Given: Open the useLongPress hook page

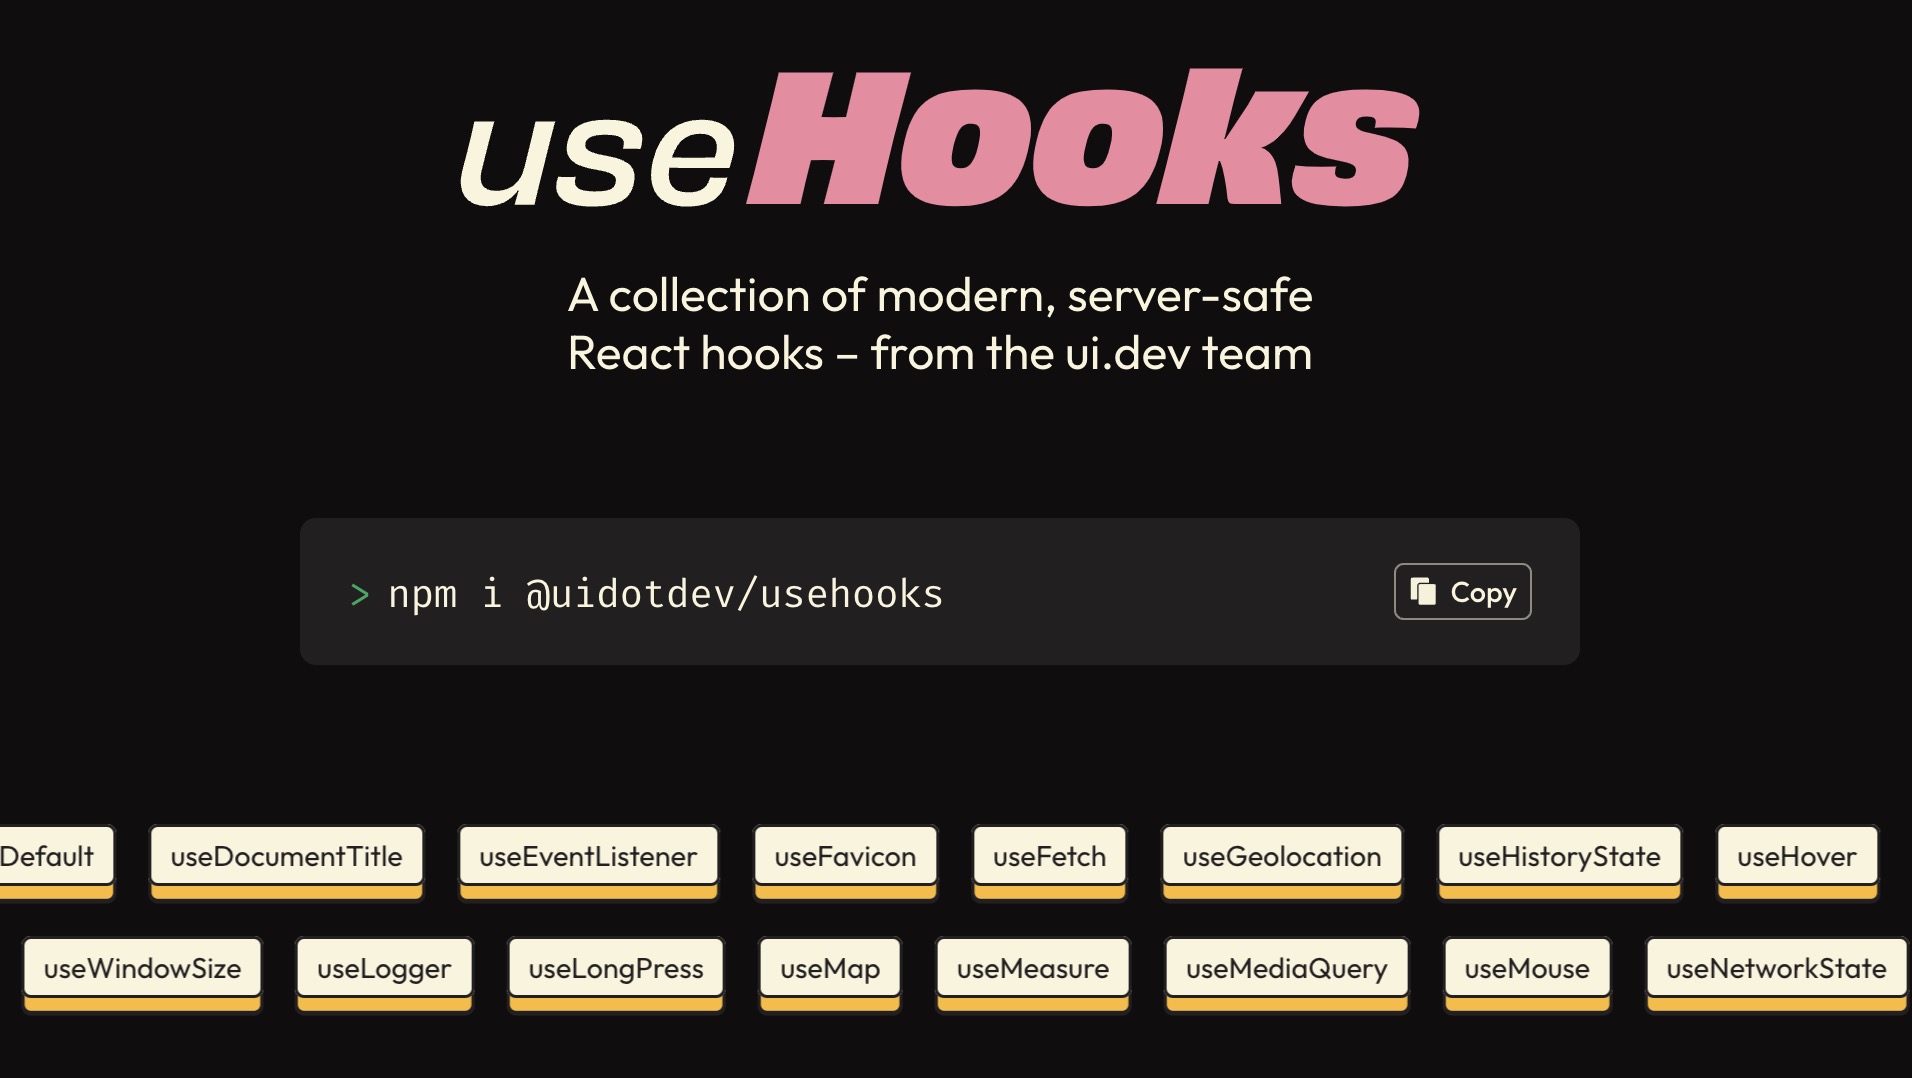Looking at the screenshot, I should [616, 969].
